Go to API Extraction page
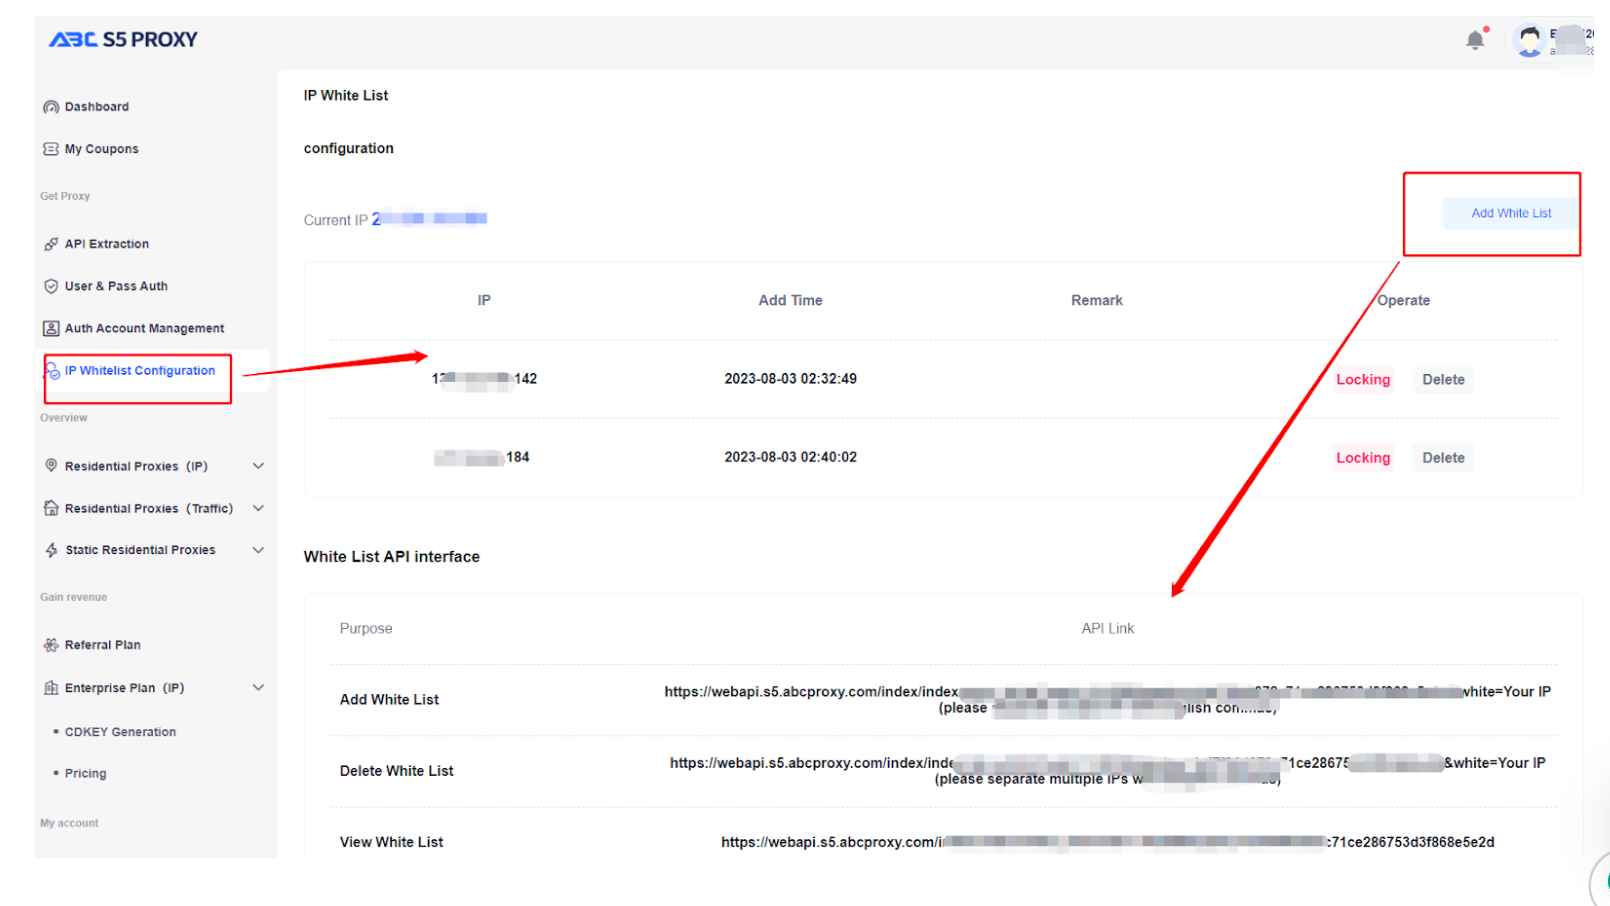The width and height of the screenshot is (1610, 906). click(107, 244)
